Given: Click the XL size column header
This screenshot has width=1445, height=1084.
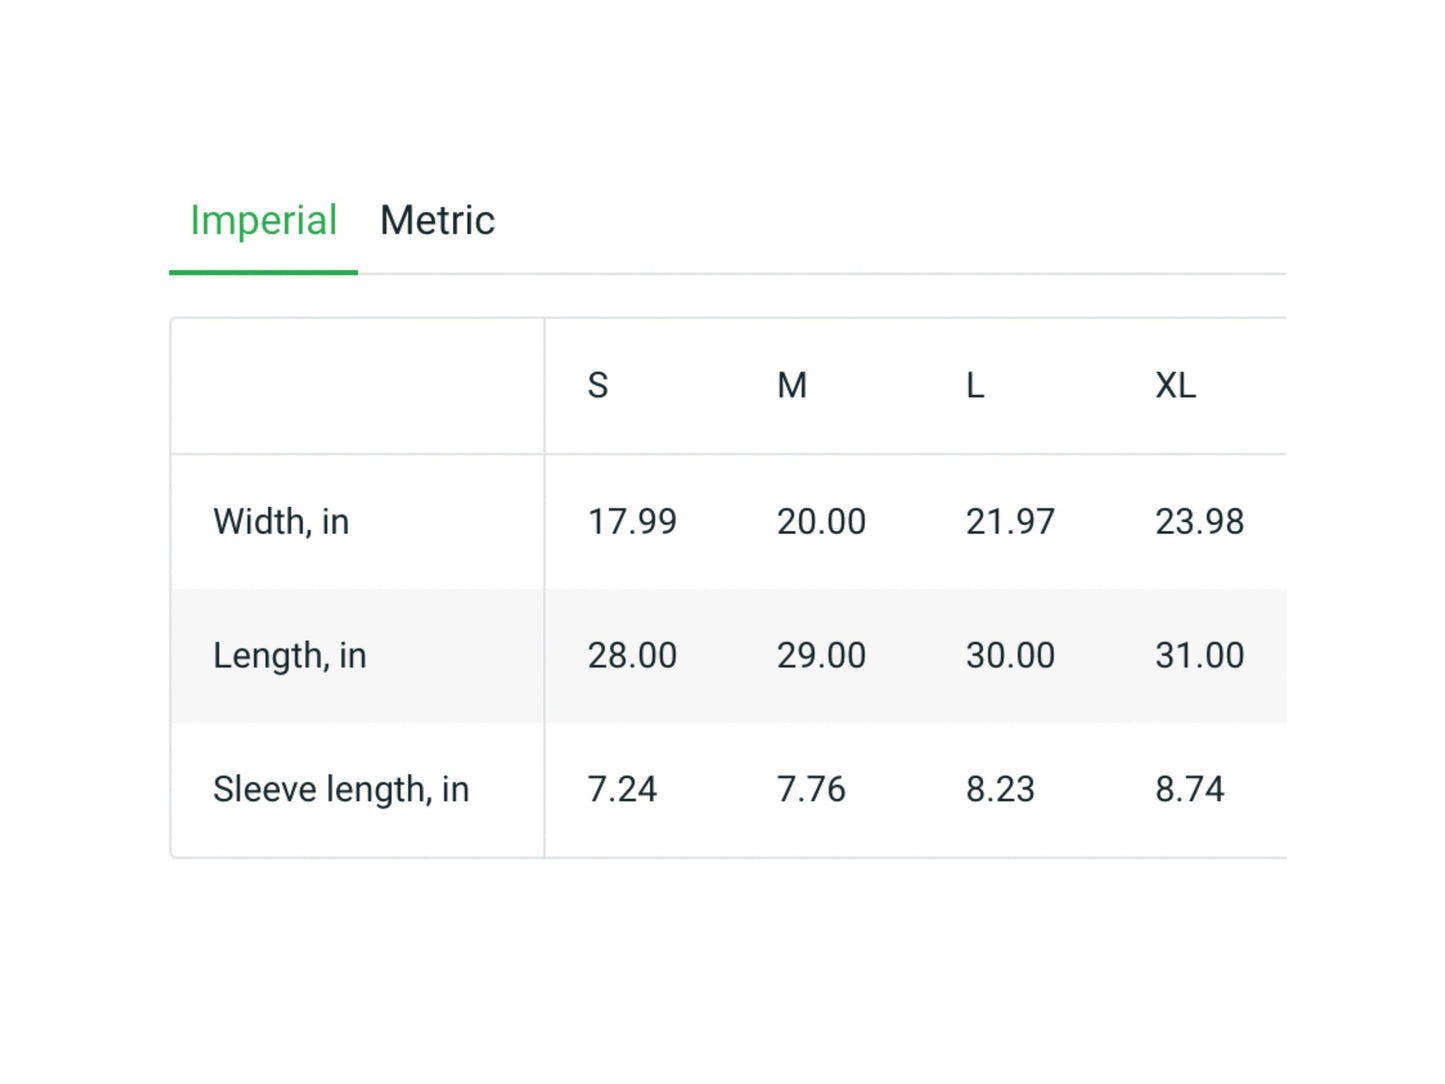Looking at the screenshot, I should tap(1175, 385).
